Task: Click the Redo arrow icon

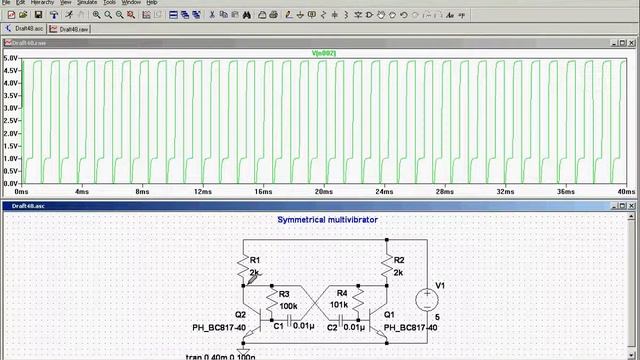Action: tap(415, 15)
